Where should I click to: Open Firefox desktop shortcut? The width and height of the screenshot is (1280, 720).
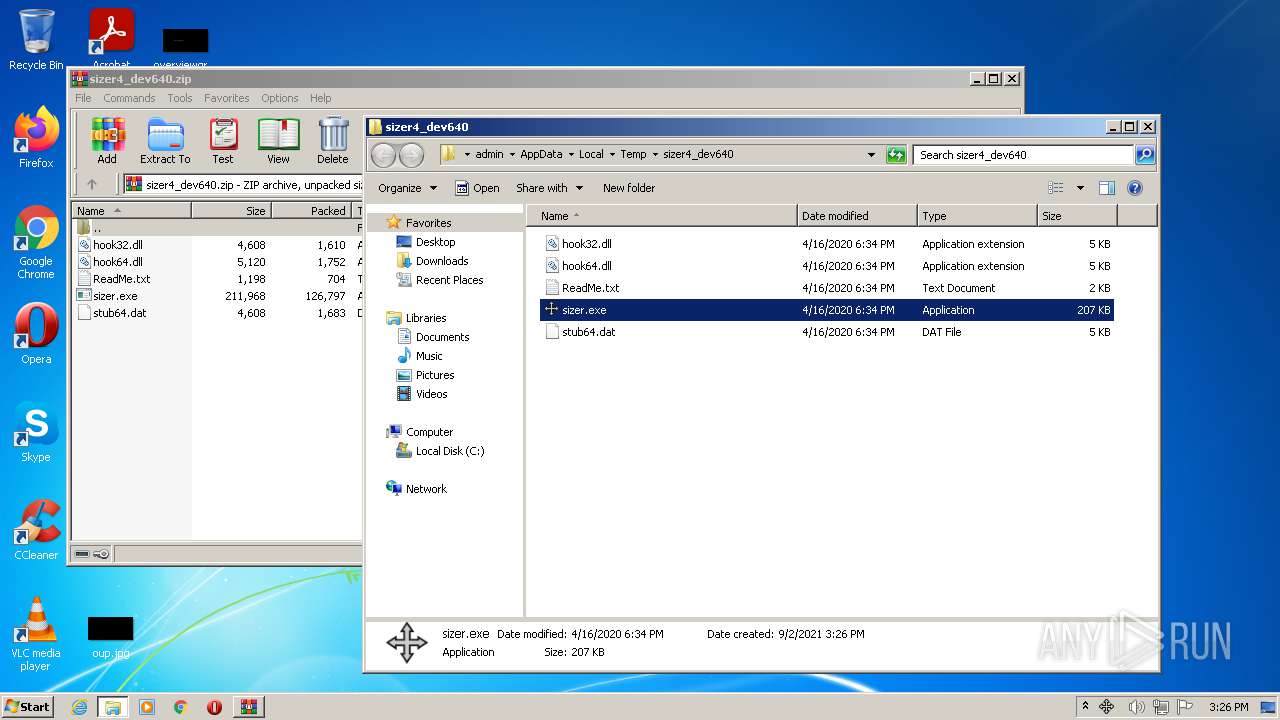pos(36,137)
